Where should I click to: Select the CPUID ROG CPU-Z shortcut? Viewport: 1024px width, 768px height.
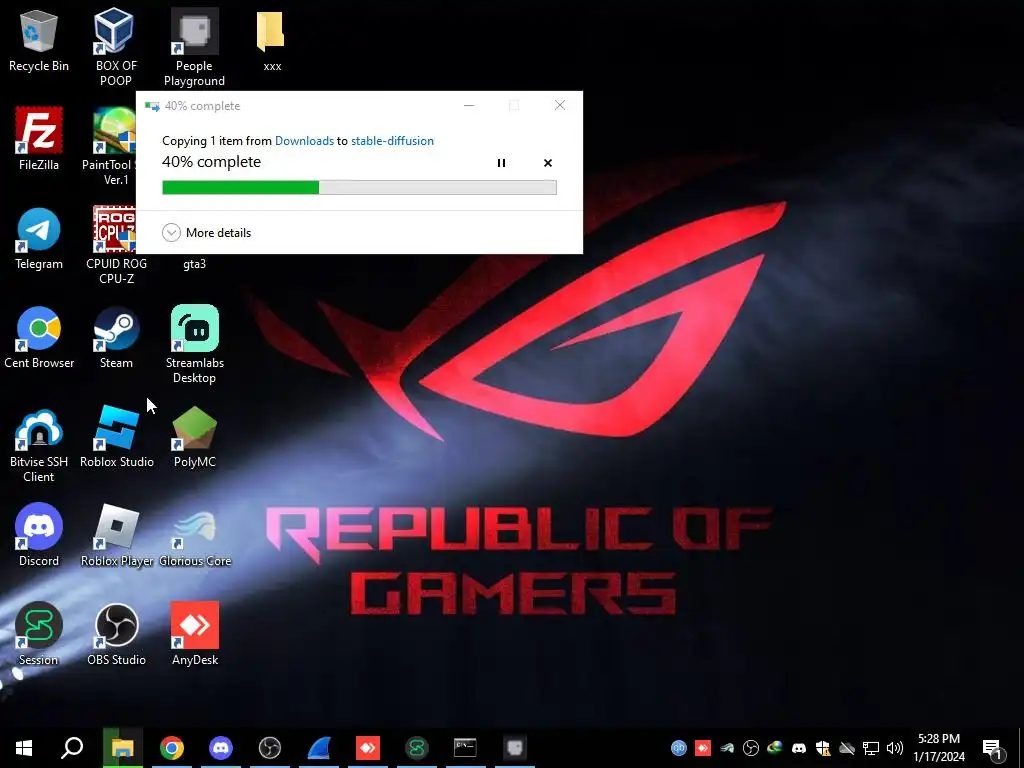(116, 246)
